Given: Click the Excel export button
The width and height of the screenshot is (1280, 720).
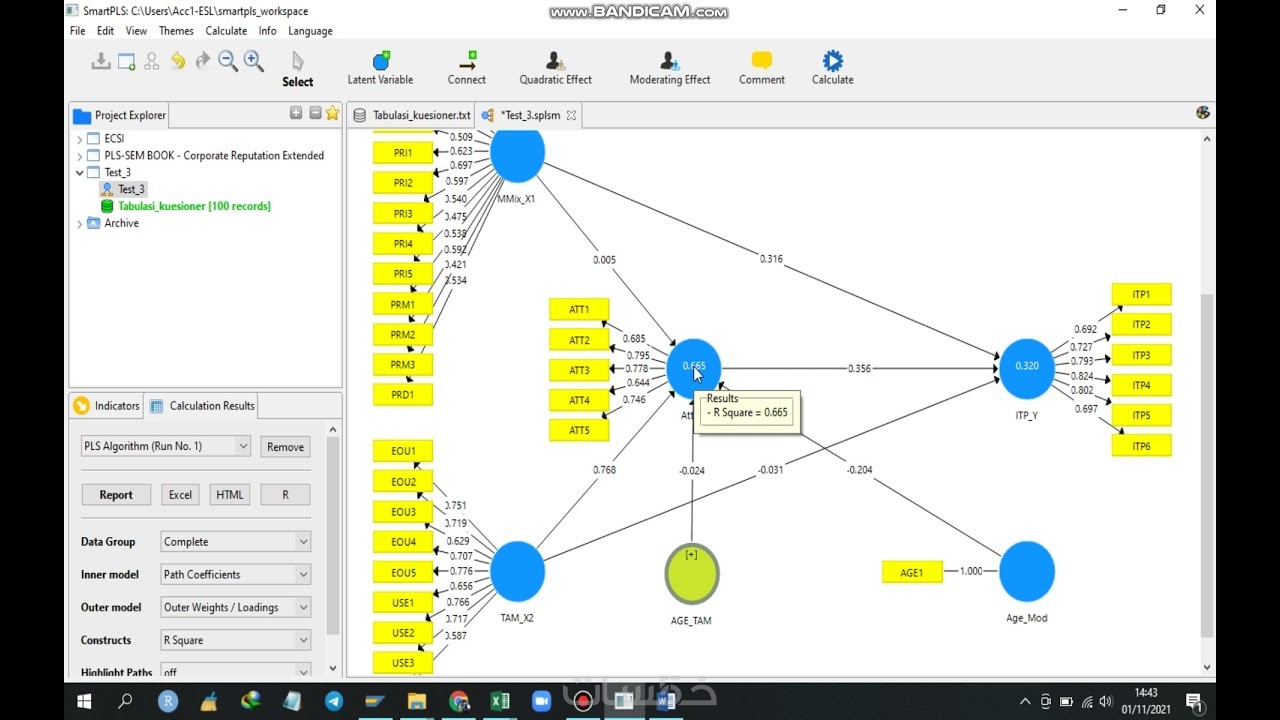Looking at the screenshot, I should (x=180, y=495).
